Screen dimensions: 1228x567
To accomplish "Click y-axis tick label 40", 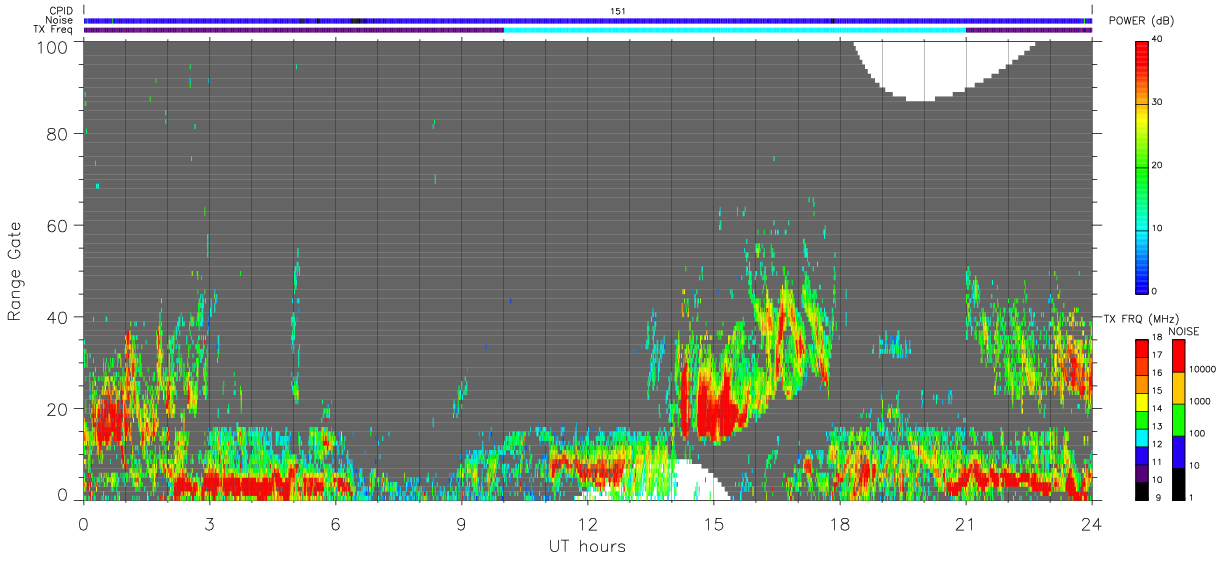I will tap(57, 317).
